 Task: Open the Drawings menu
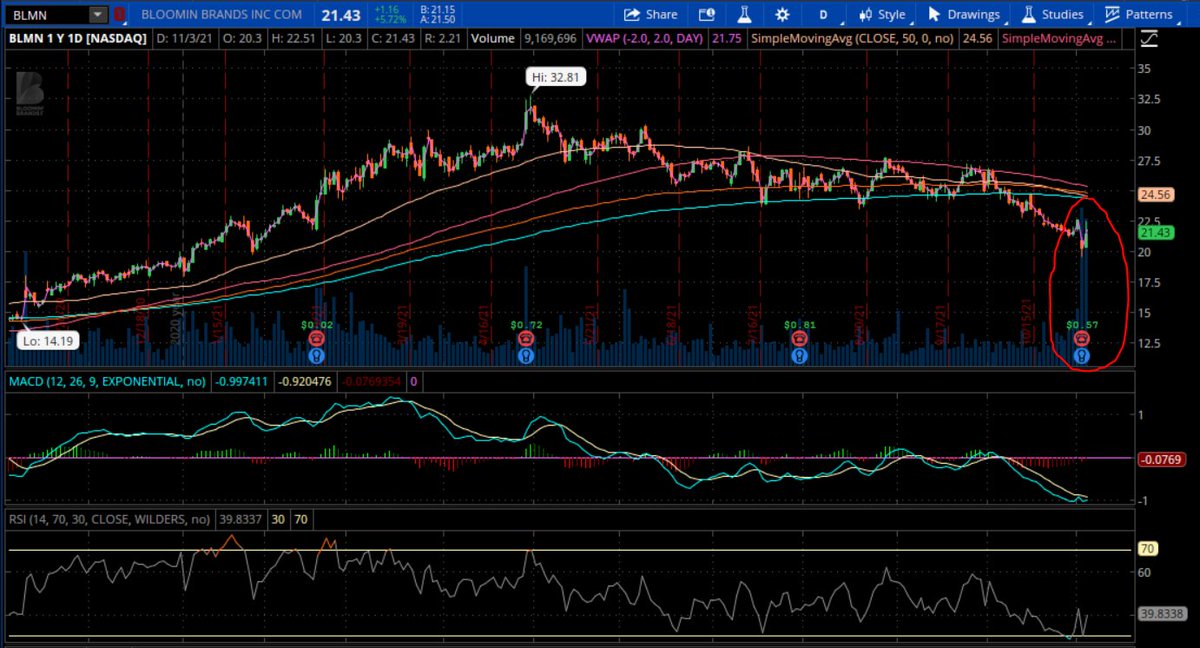[963, 14]
